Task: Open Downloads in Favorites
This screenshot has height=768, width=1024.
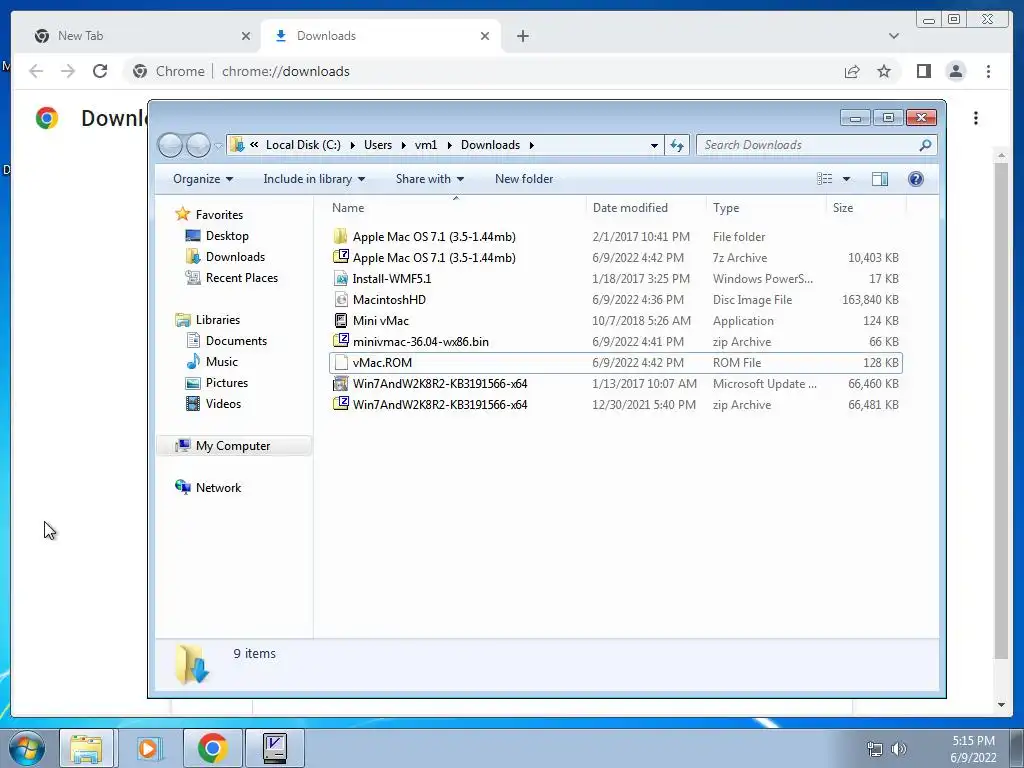Action: pyautogui.click(x=235, y=257)
